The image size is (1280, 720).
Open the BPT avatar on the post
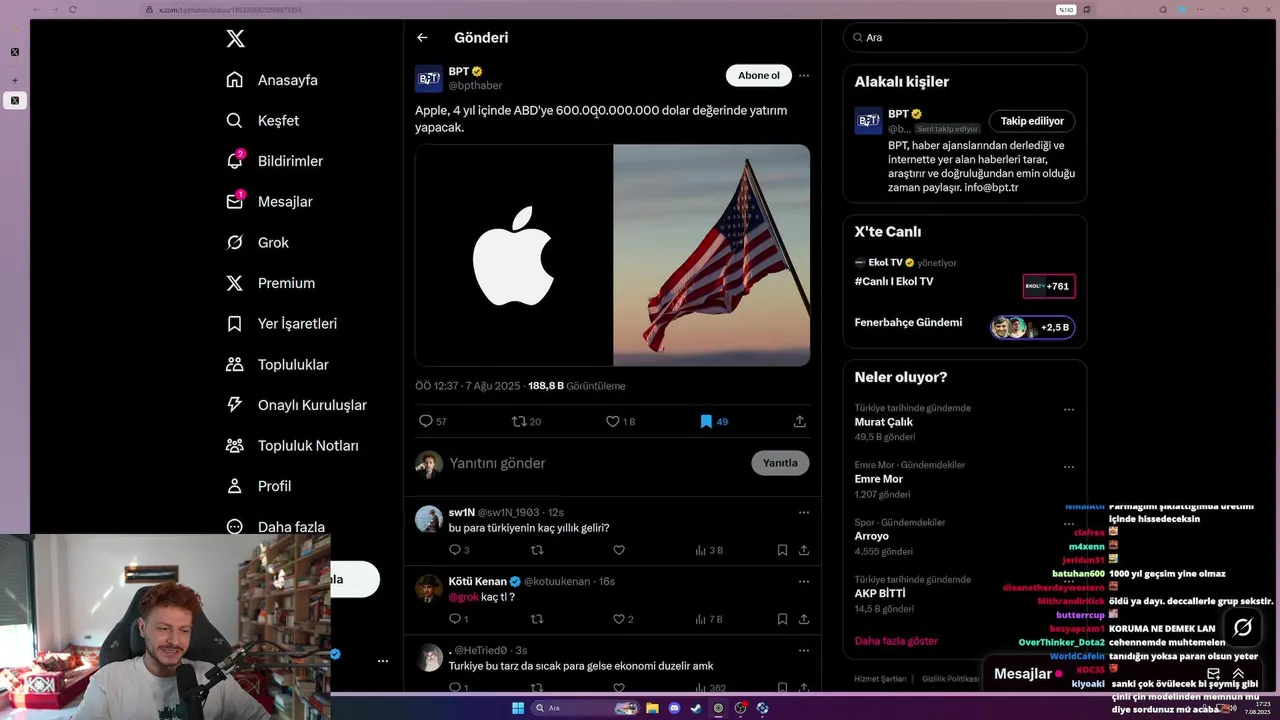429,78
